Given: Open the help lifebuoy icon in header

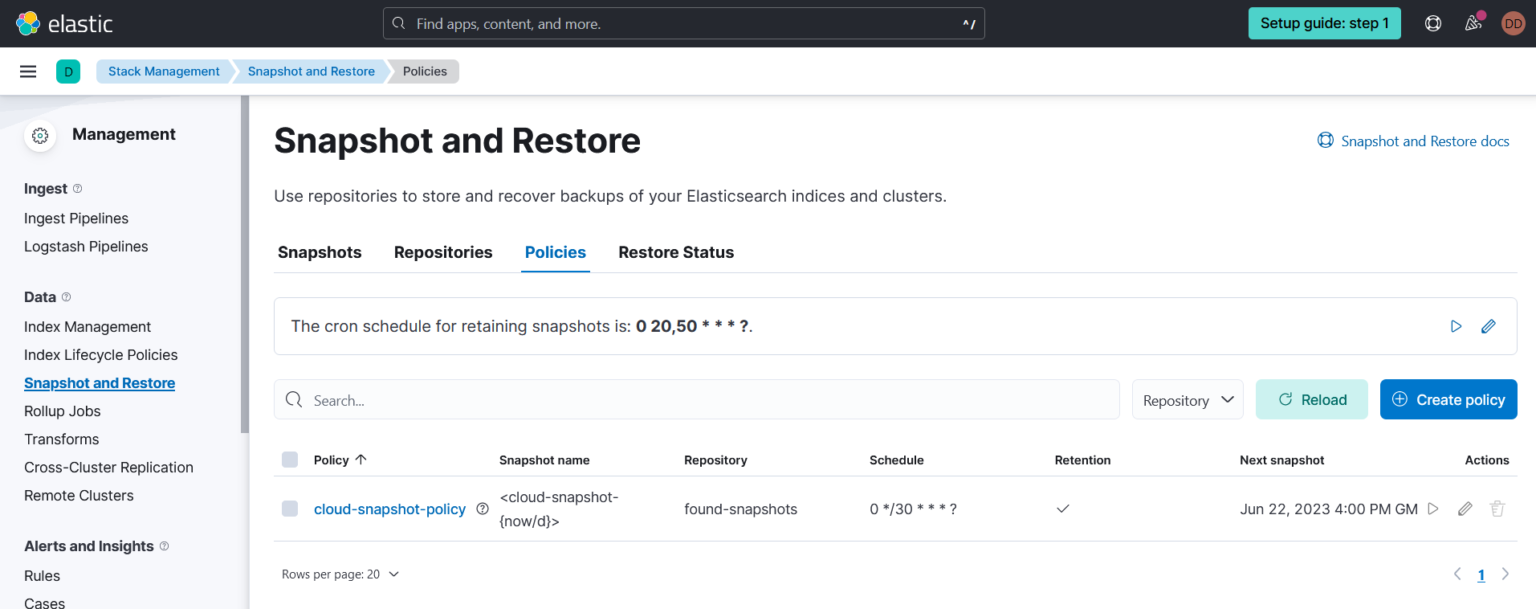Looking at the screenshot, I should pyautogui.click(x=1433, y=23).
